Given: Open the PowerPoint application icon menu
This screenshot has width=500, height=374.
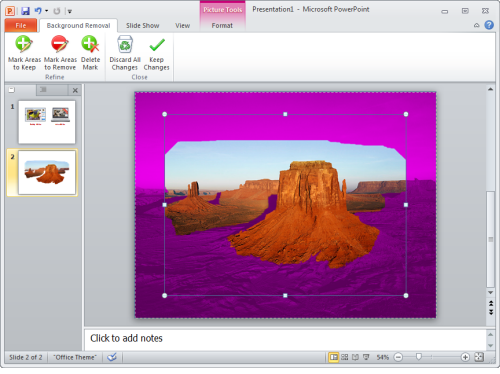Looking at the screenshot, I should tap(10, 11).
